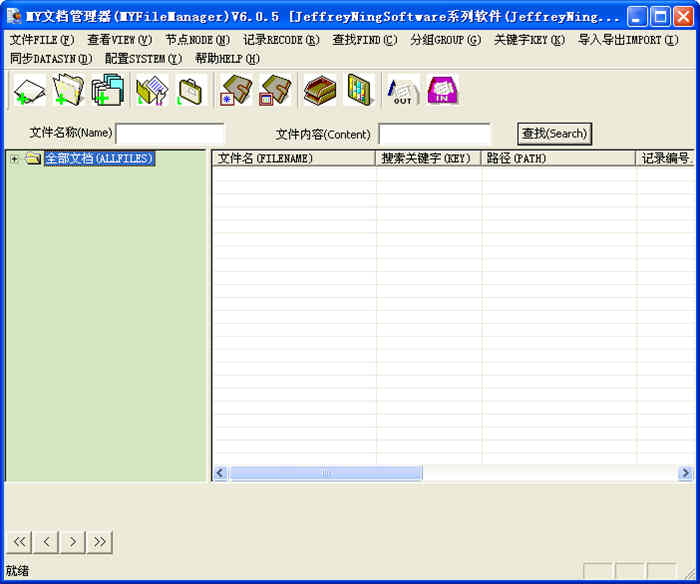The image size is (700, 584).
Task: Open the 关键字KEY menu
Action: 529,40
